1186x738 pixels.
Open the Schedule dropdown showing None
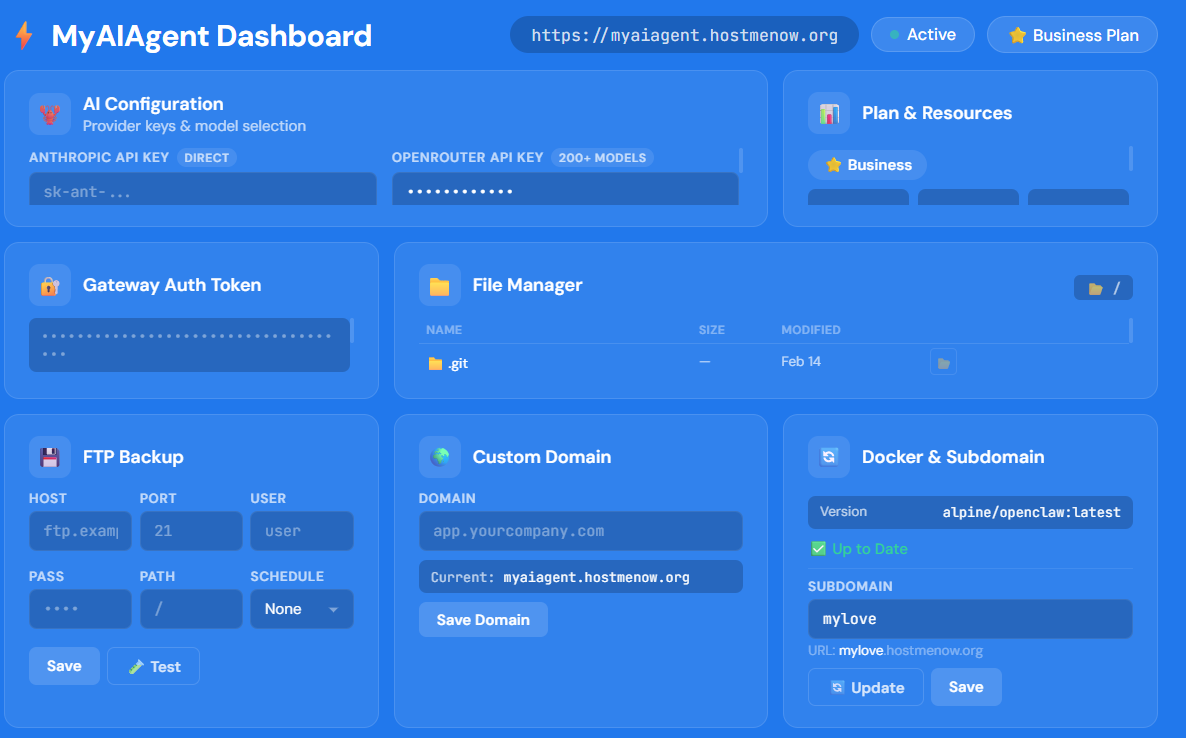click(301, 609)
